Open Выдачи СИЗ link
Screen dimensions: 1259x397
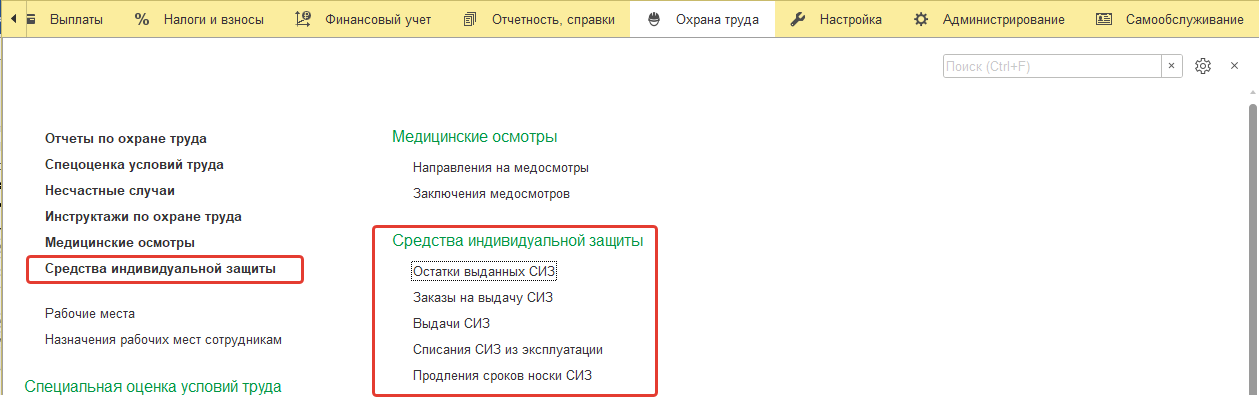click(451, 324)
